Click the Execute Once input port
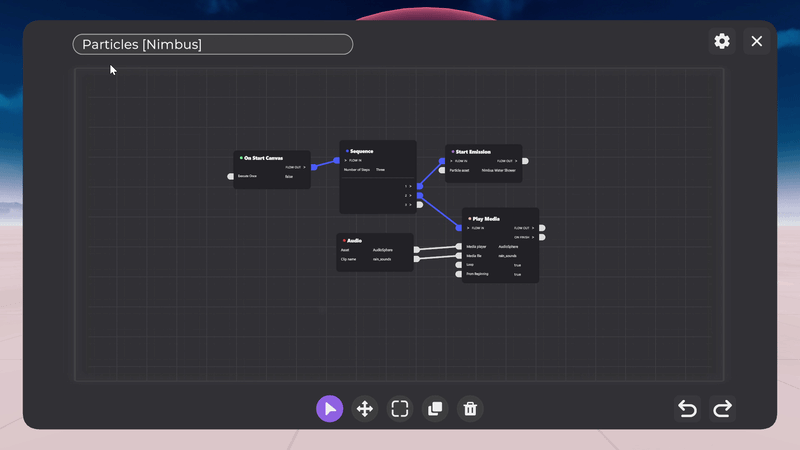Image resolution: width=800 pixels, height=450 pixels. point(231,177)
